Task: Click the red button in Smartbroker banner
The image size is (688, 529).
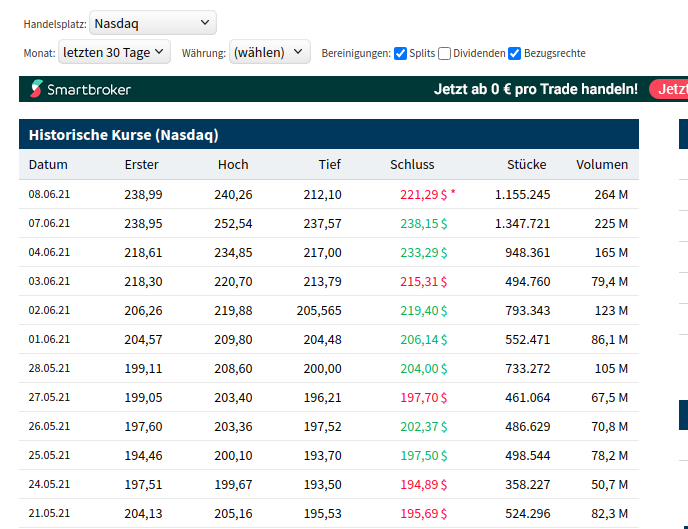Action: pos(669,90)
